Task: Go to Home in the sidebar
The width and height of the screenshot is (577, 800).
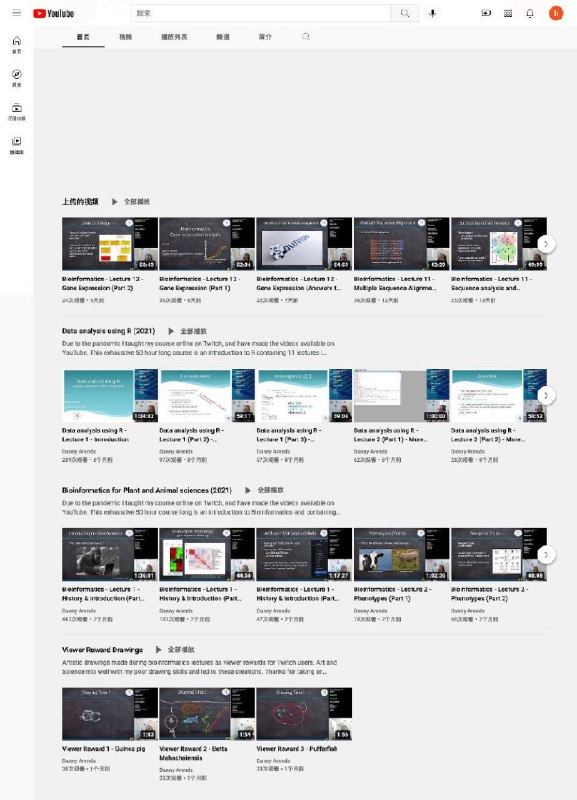Action: coord(17,45)
